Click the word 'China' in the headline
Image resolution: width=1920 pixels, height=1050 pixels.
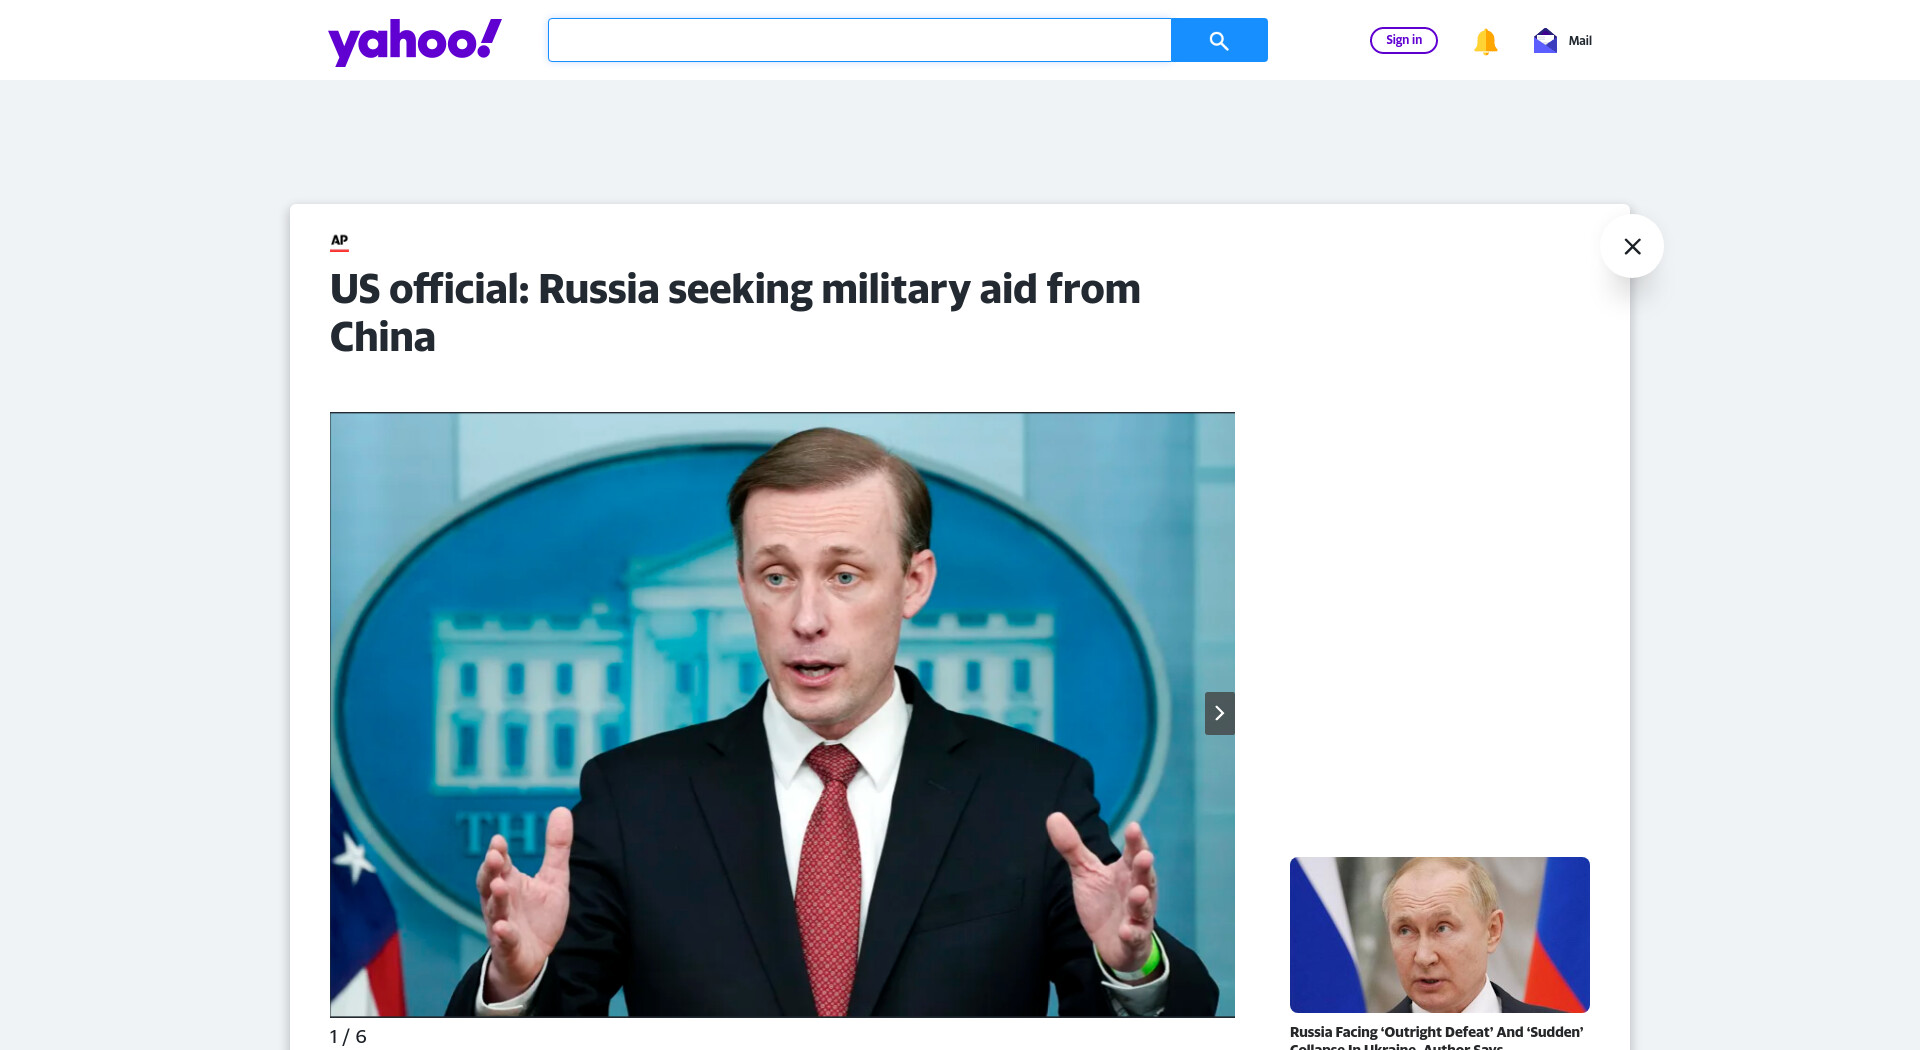(x=382, y=338)
